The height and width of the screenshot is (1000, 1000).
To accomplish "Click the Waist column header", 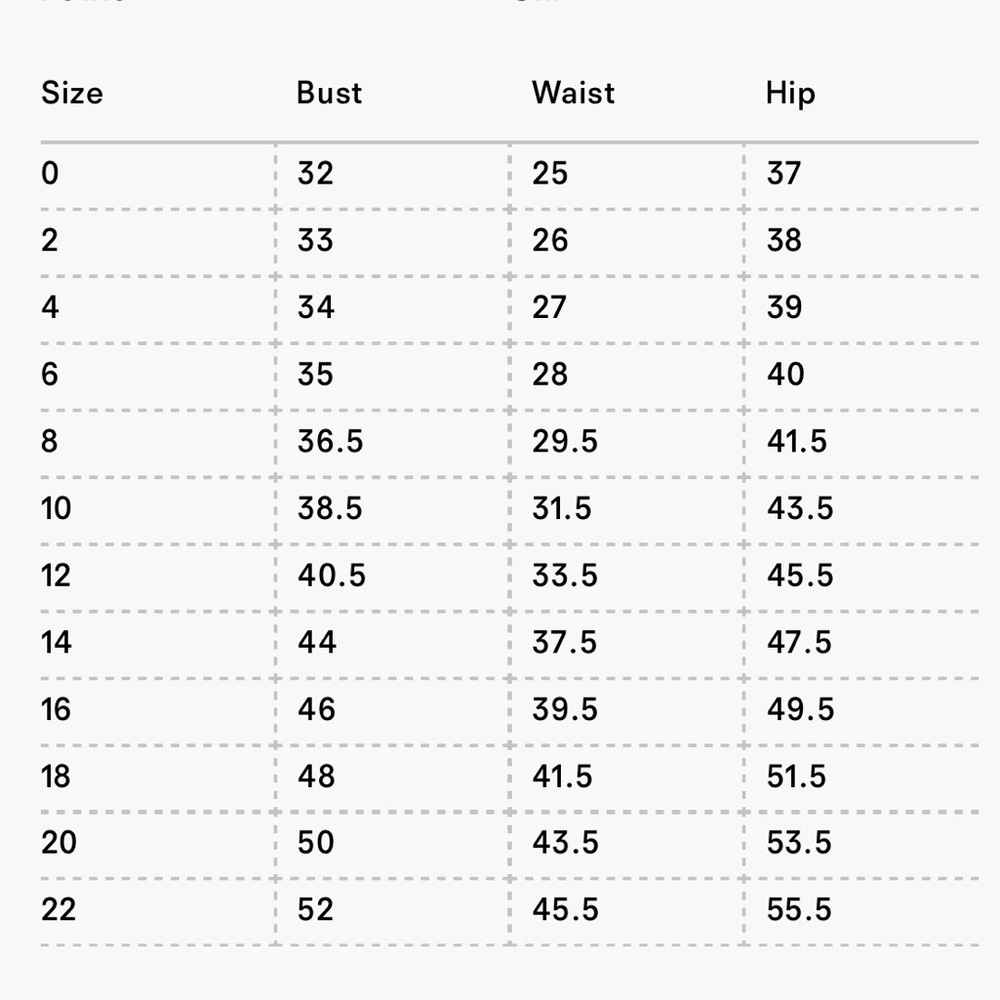I will 573,93.
